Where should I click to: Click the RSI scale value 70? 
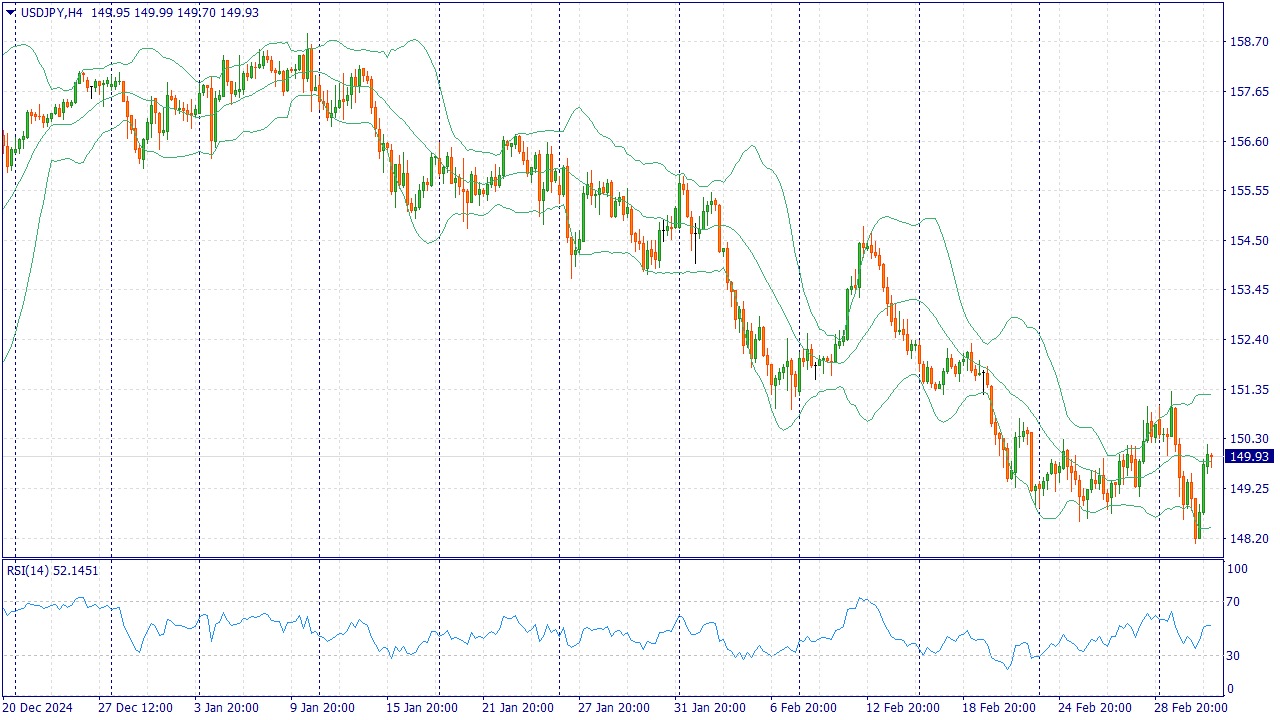[x=1235, y=602]
